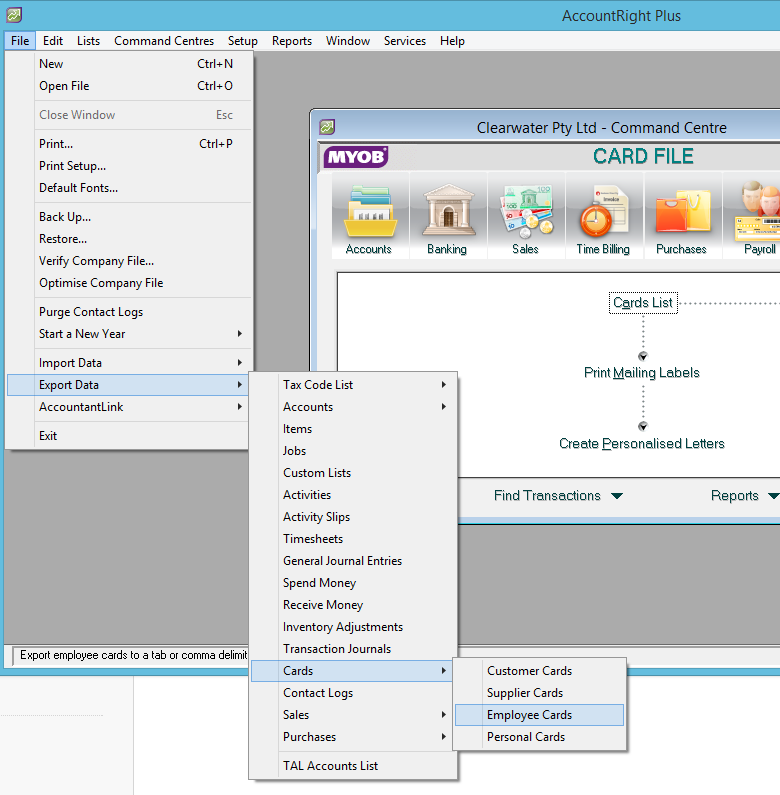This screenshot has width=780, height=795.
Task: Select Print Setup... menu entry
Action: (129, 166)
